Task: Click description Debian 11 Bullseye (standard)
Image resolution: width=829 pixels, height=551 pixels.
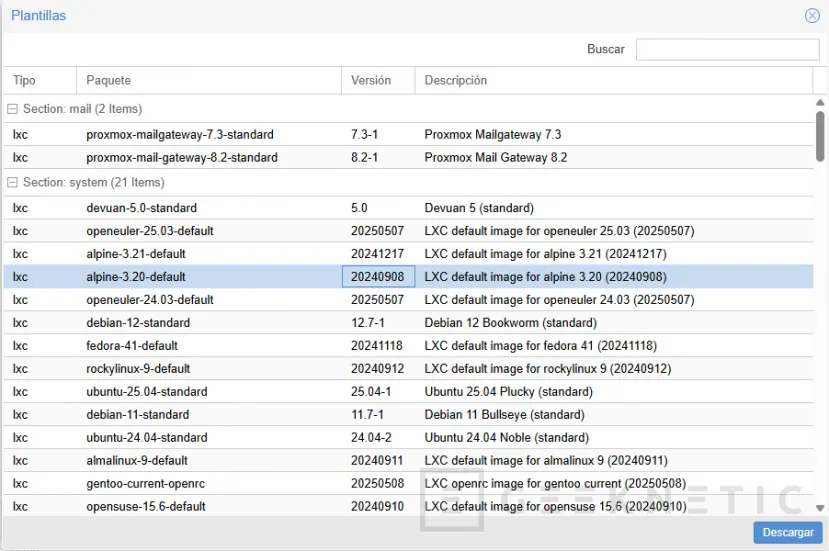Action: pos(504,415)
